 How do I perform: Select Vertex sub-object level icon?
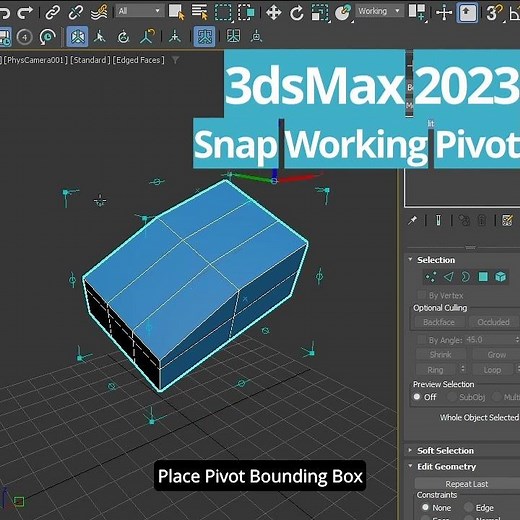click(x=431, y=277)
